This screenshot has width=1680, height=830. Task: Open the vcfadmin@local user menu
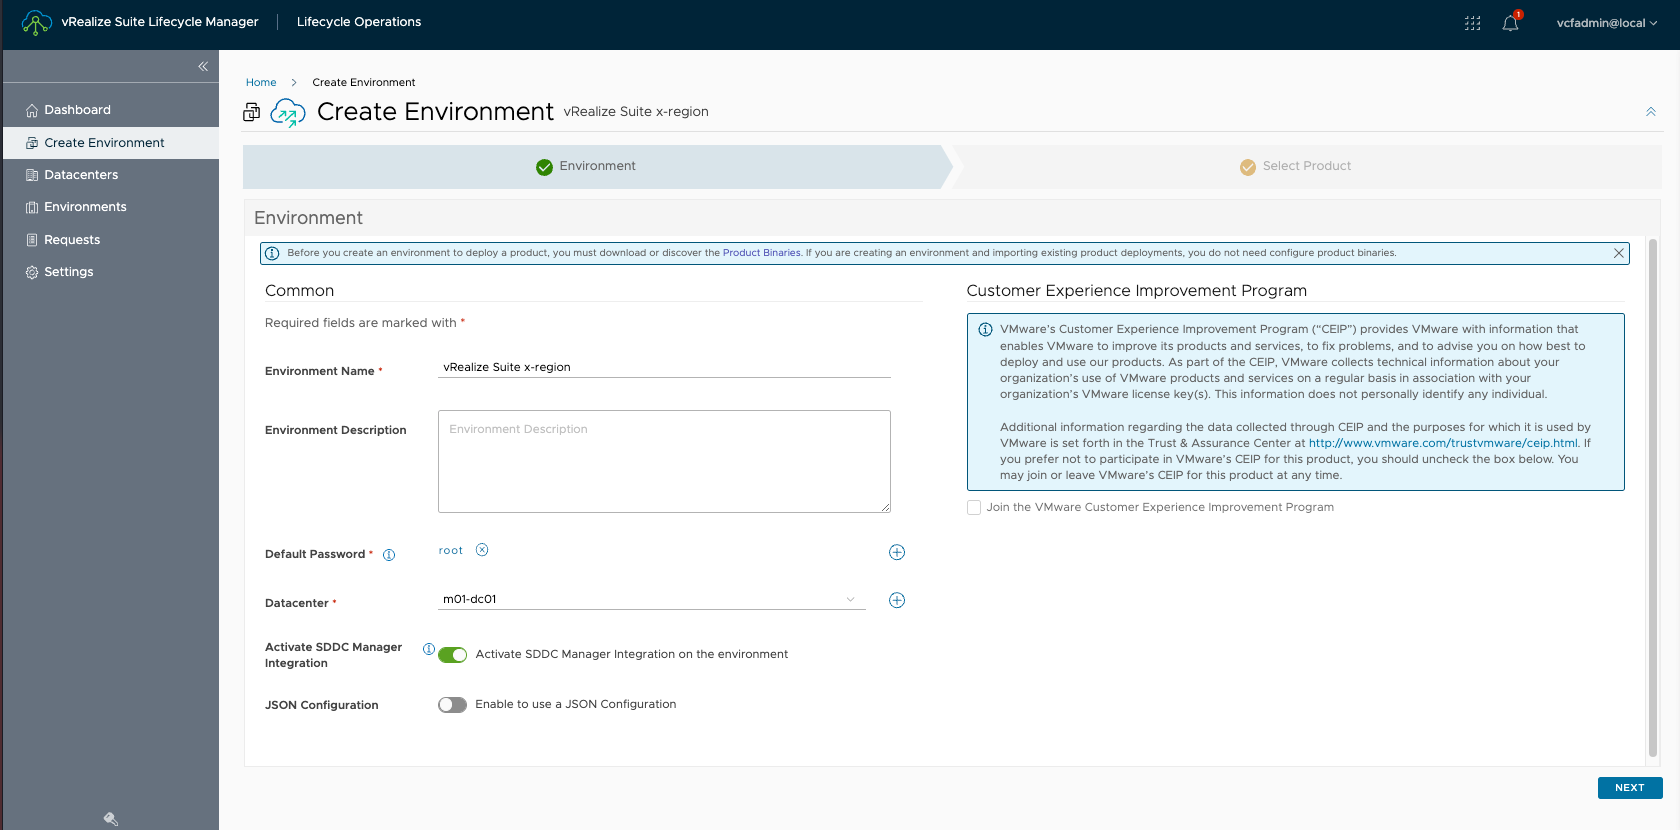click(1606, 23)
